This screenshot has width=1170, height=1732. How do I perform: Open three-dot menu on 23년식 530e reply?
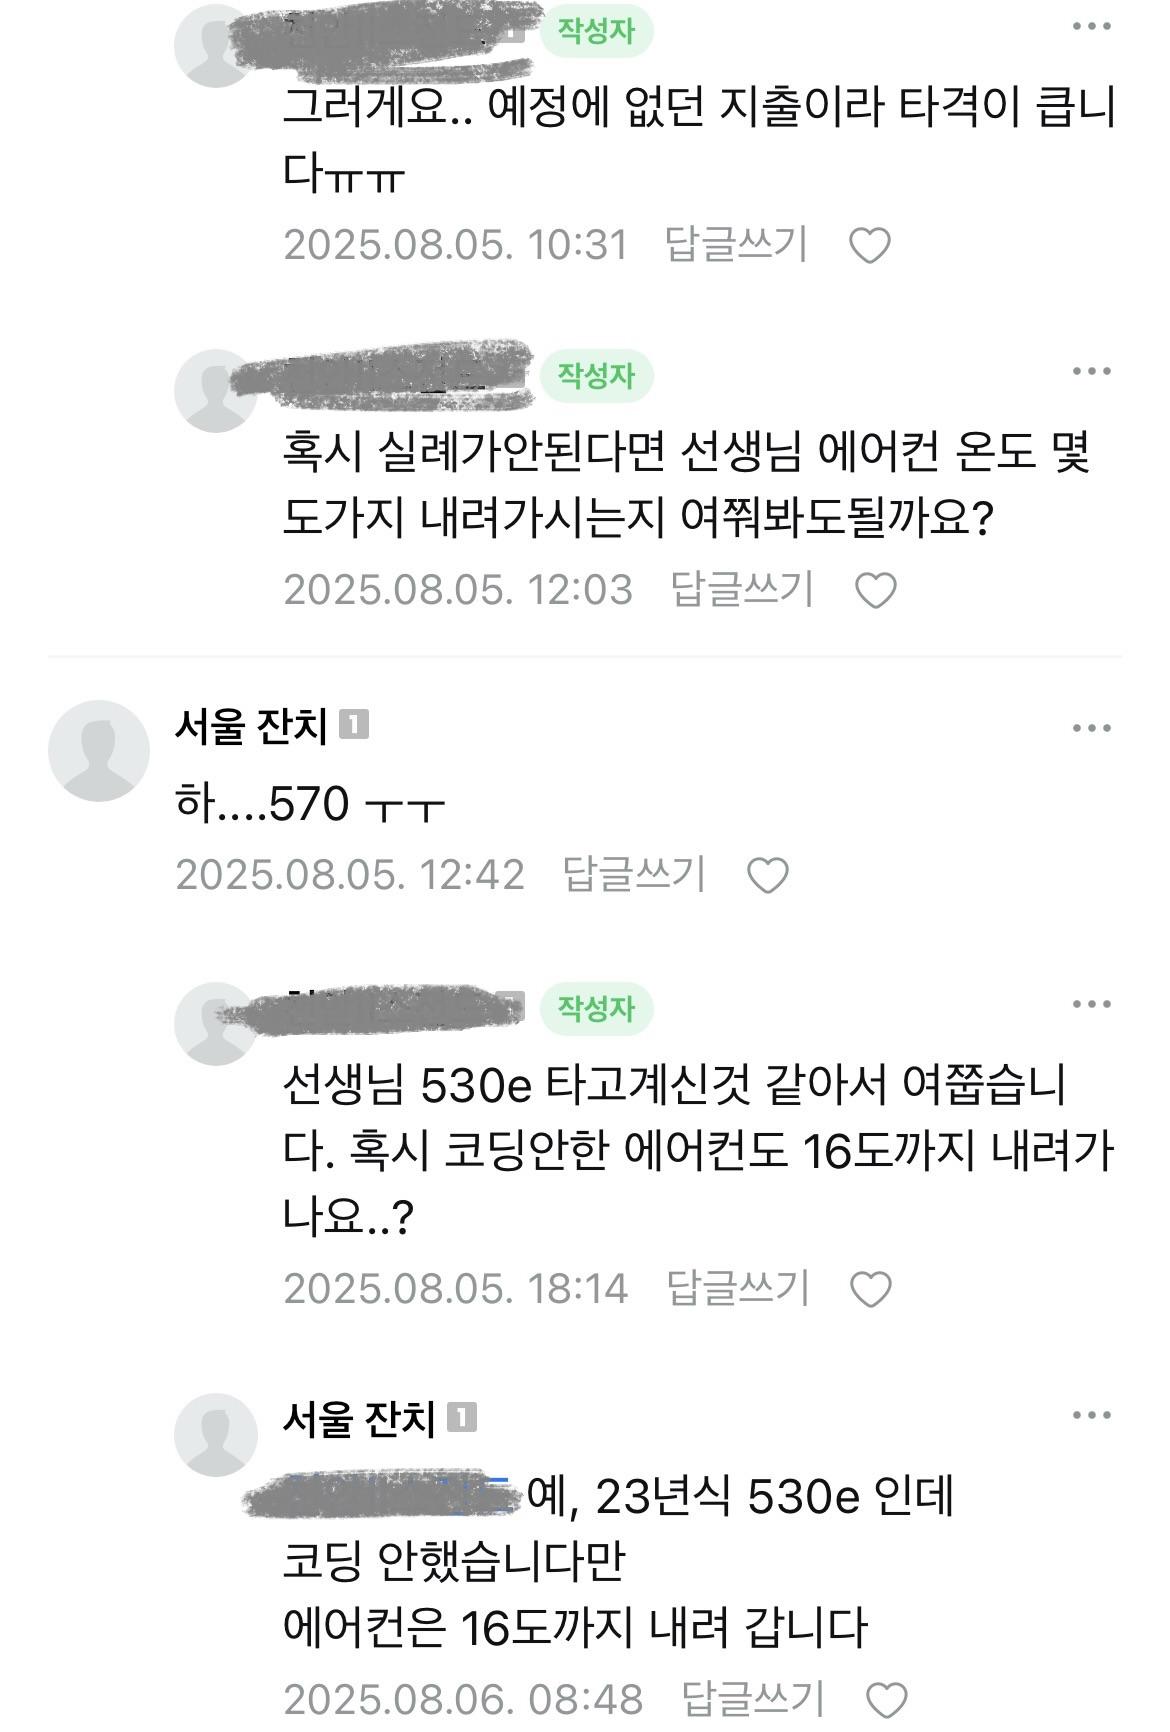click(x=1092, y=1415)
